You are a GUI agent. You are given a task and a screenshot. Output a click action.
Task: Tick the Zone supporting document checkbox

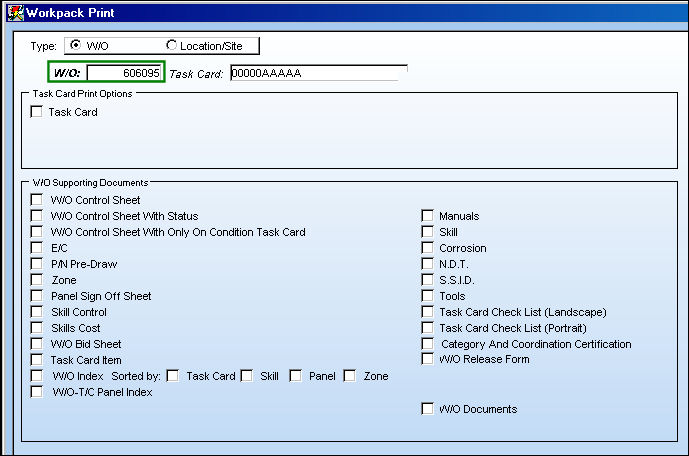click(36, 280)
